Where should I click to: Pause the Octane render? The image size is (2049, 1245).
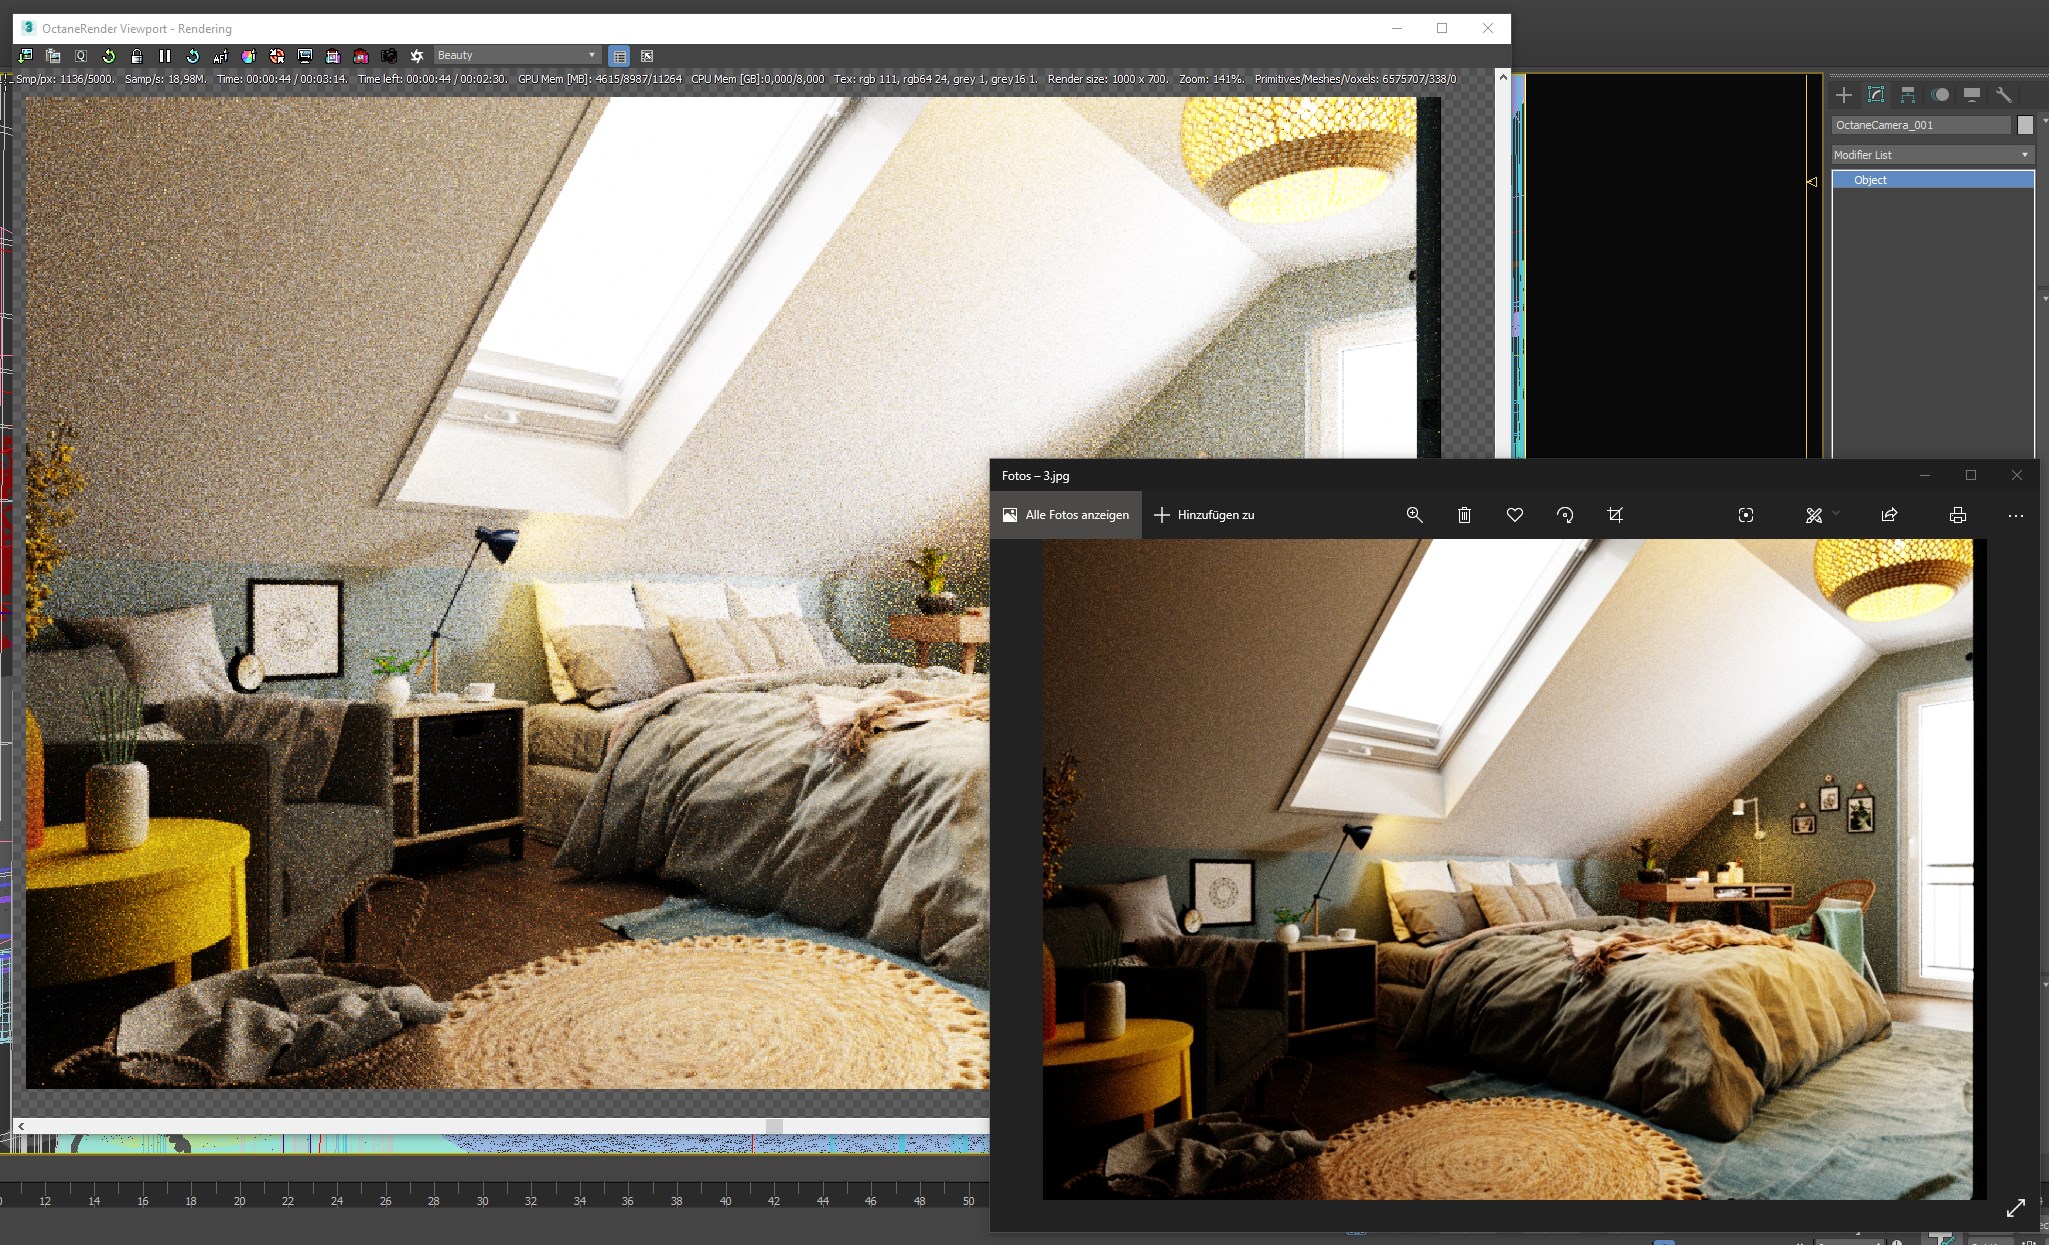[x=165, y=56]
